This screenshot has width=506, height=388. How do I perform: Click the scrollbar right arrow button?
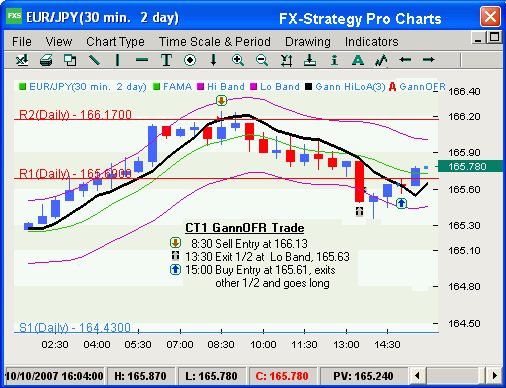tap(495, 376)
